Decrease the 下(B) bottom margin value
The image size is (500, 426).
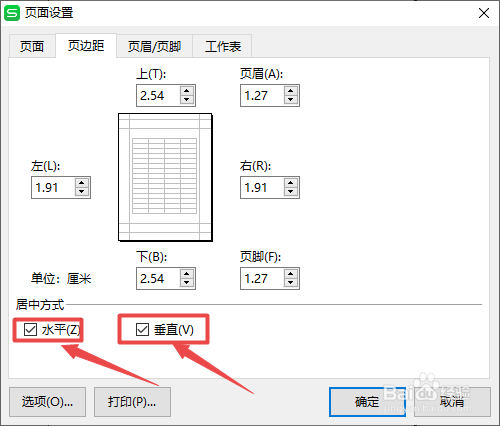187,283
